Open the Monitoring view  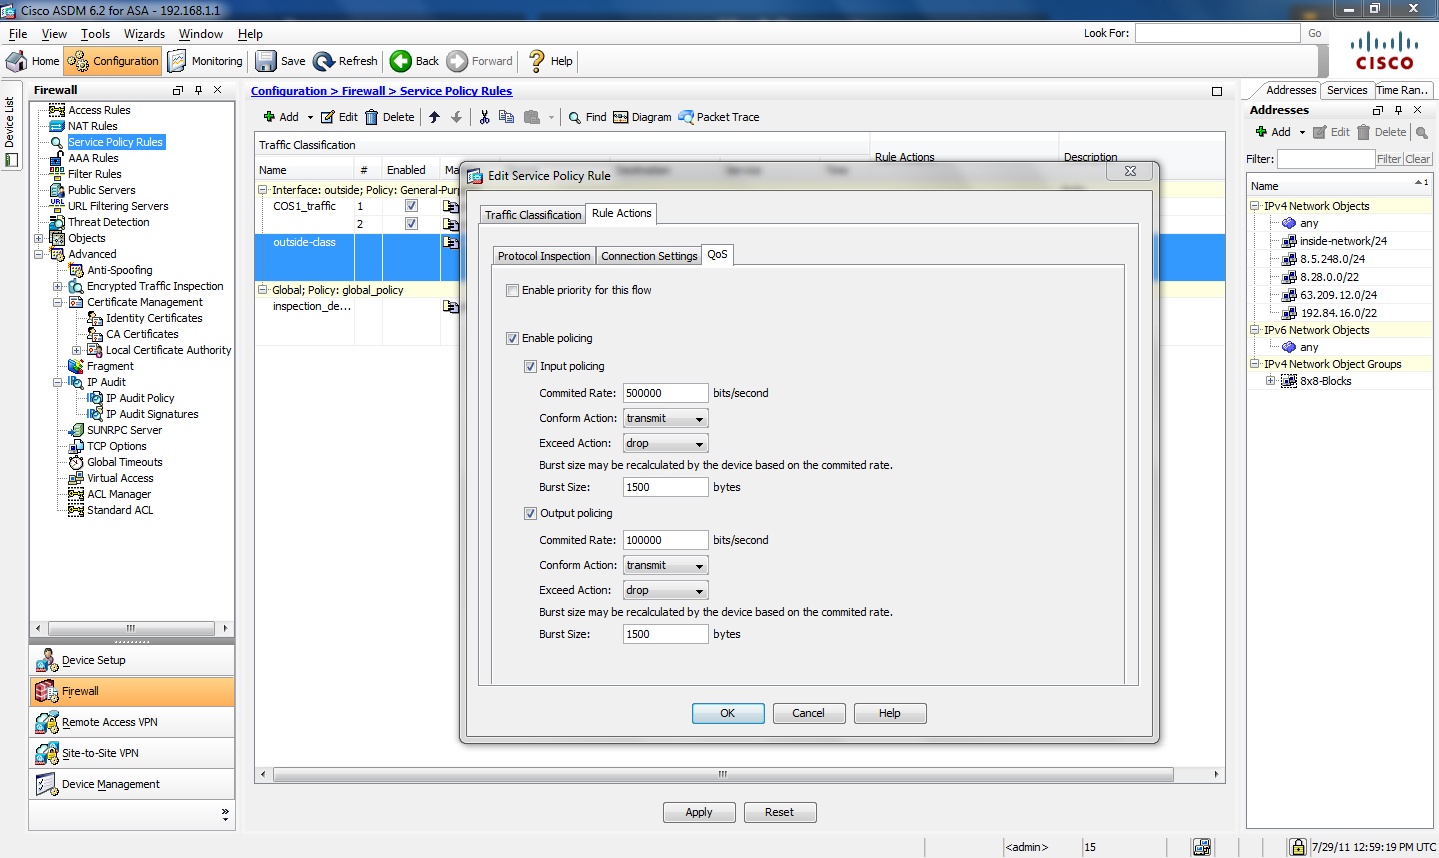coord(205,61)
